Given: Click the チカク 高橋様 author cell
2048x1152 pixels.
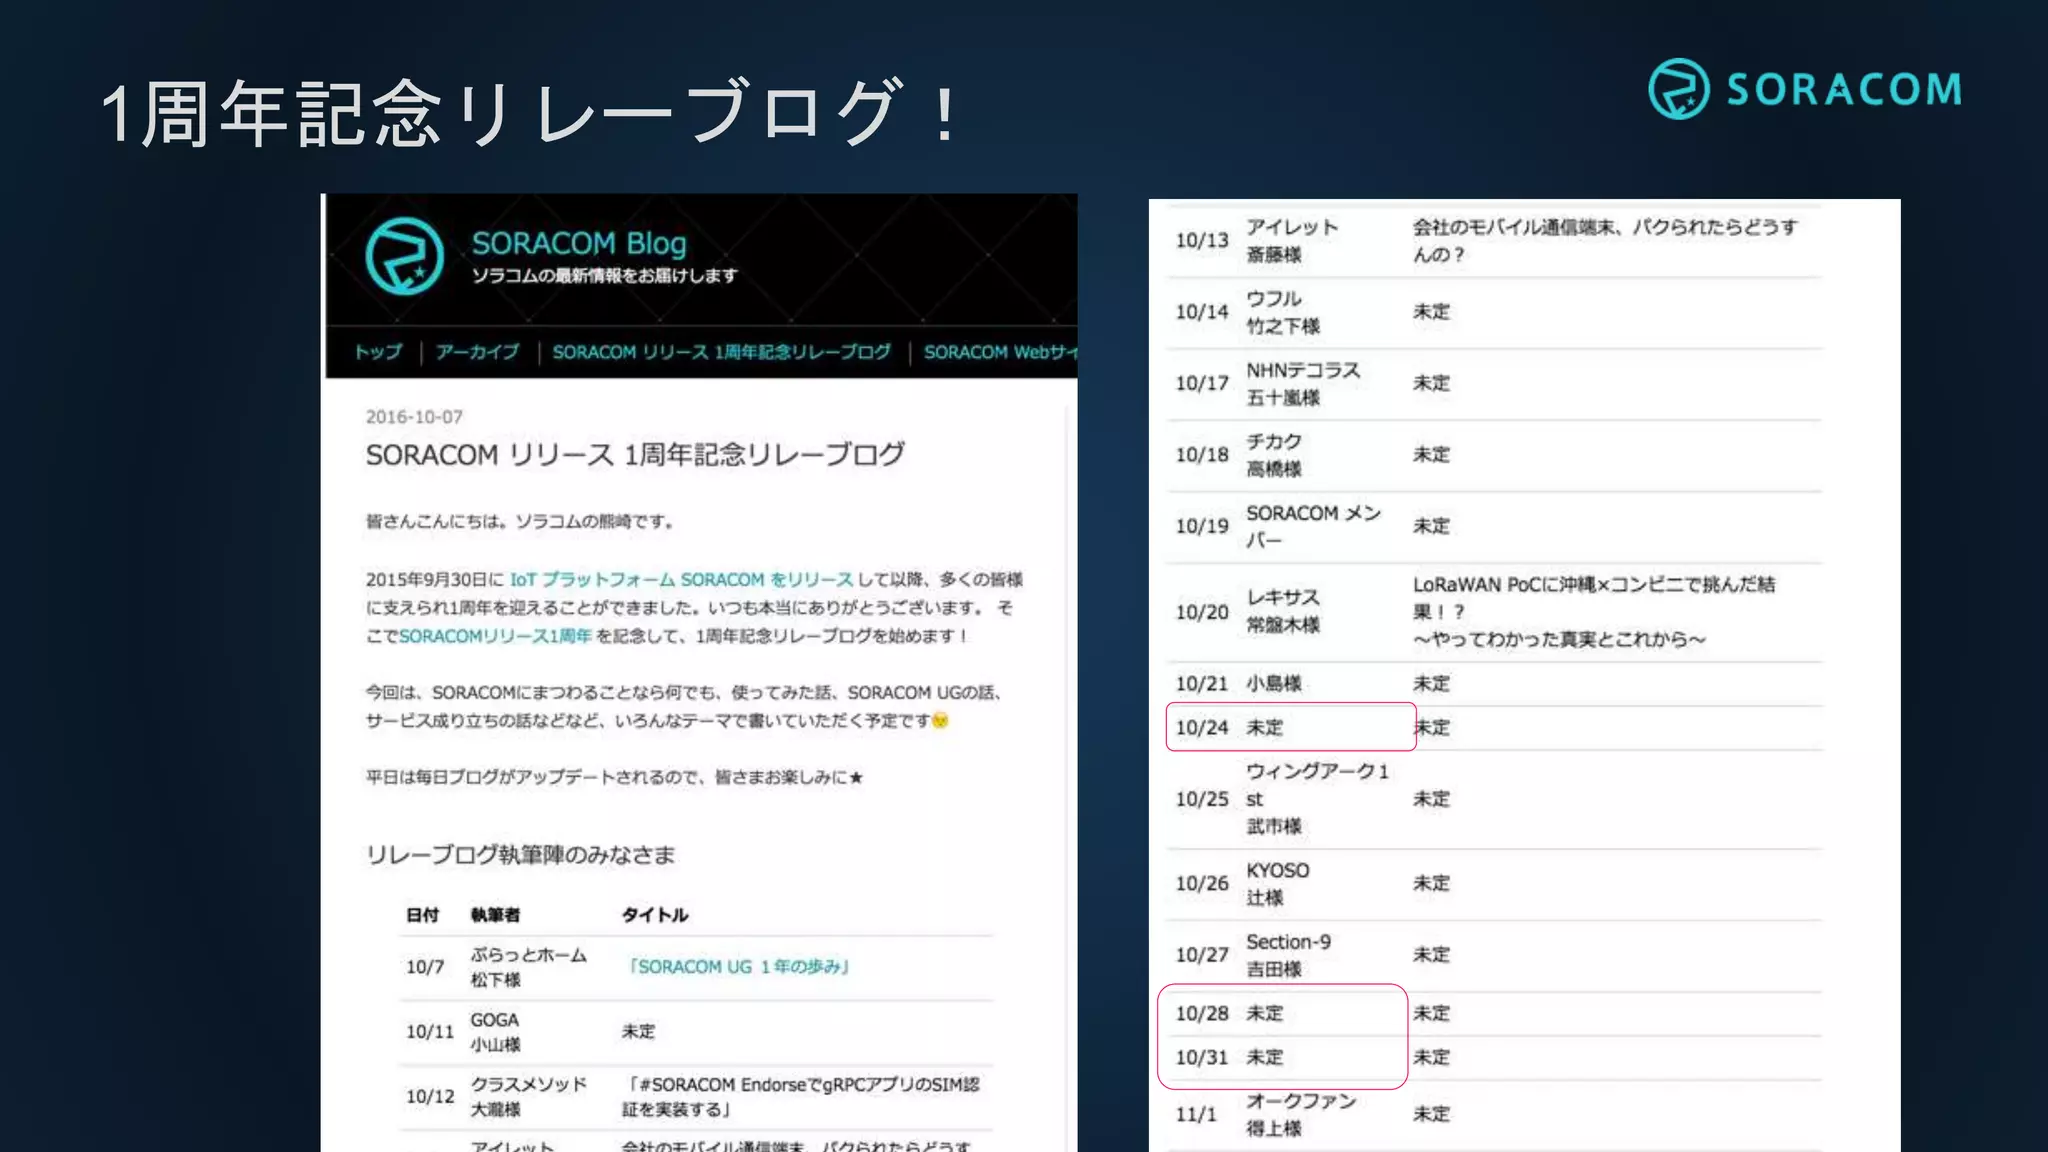Looking at the screenshot, I should click(1274, 455).
